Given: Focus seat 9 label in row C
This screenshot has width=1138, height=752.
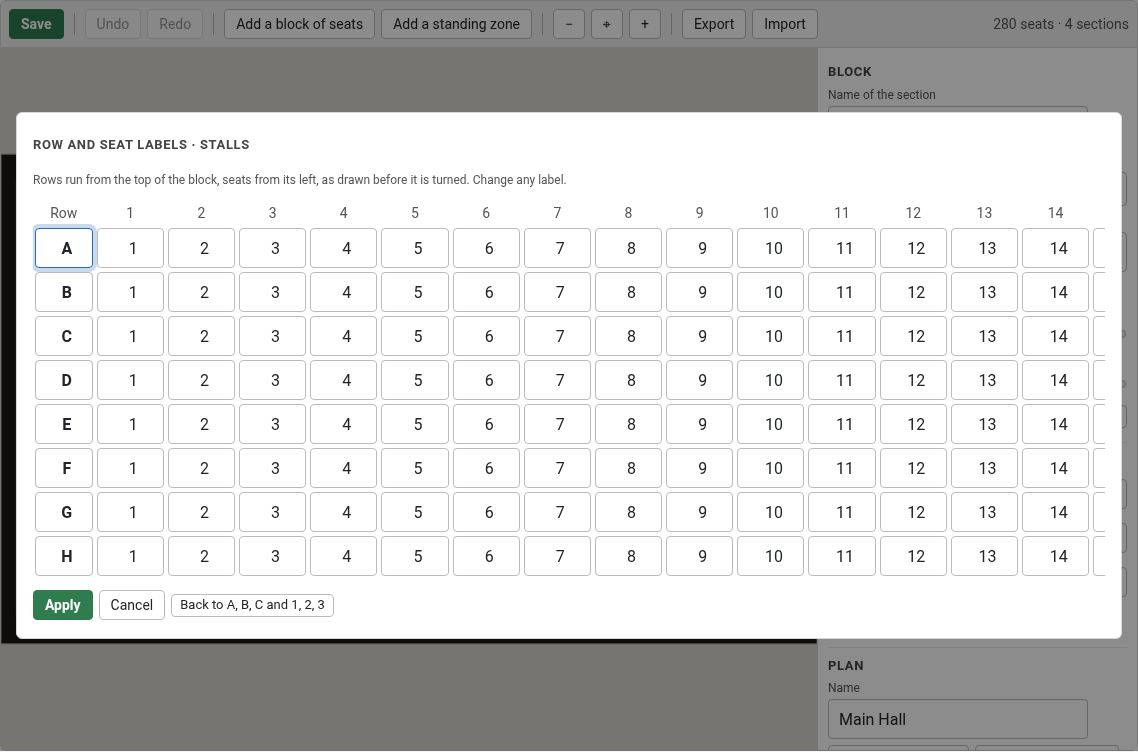Looking at the screenshot, I should (700, 336).
